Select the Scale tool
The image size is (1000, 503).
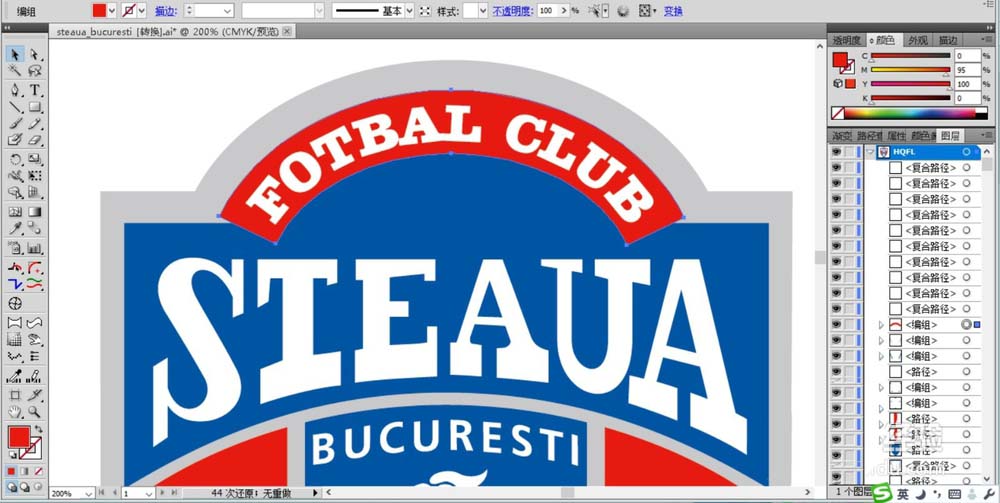tap(35, 159)
